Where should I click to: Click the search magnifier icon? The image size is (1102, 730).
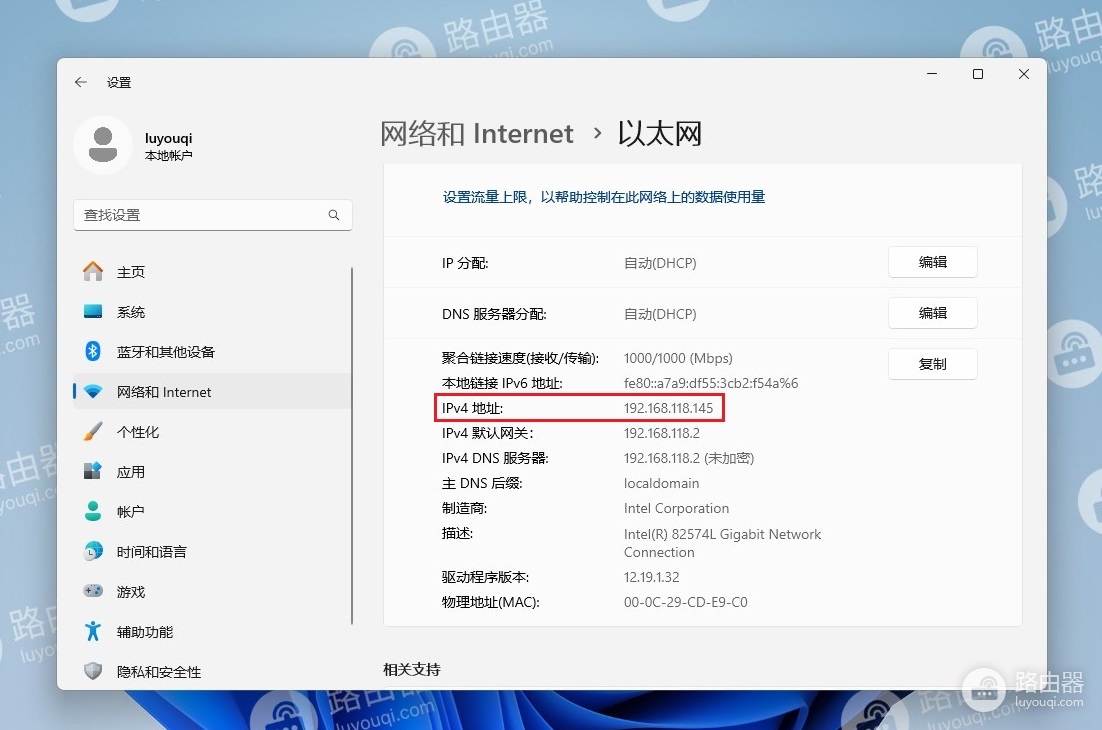[334, 215]
